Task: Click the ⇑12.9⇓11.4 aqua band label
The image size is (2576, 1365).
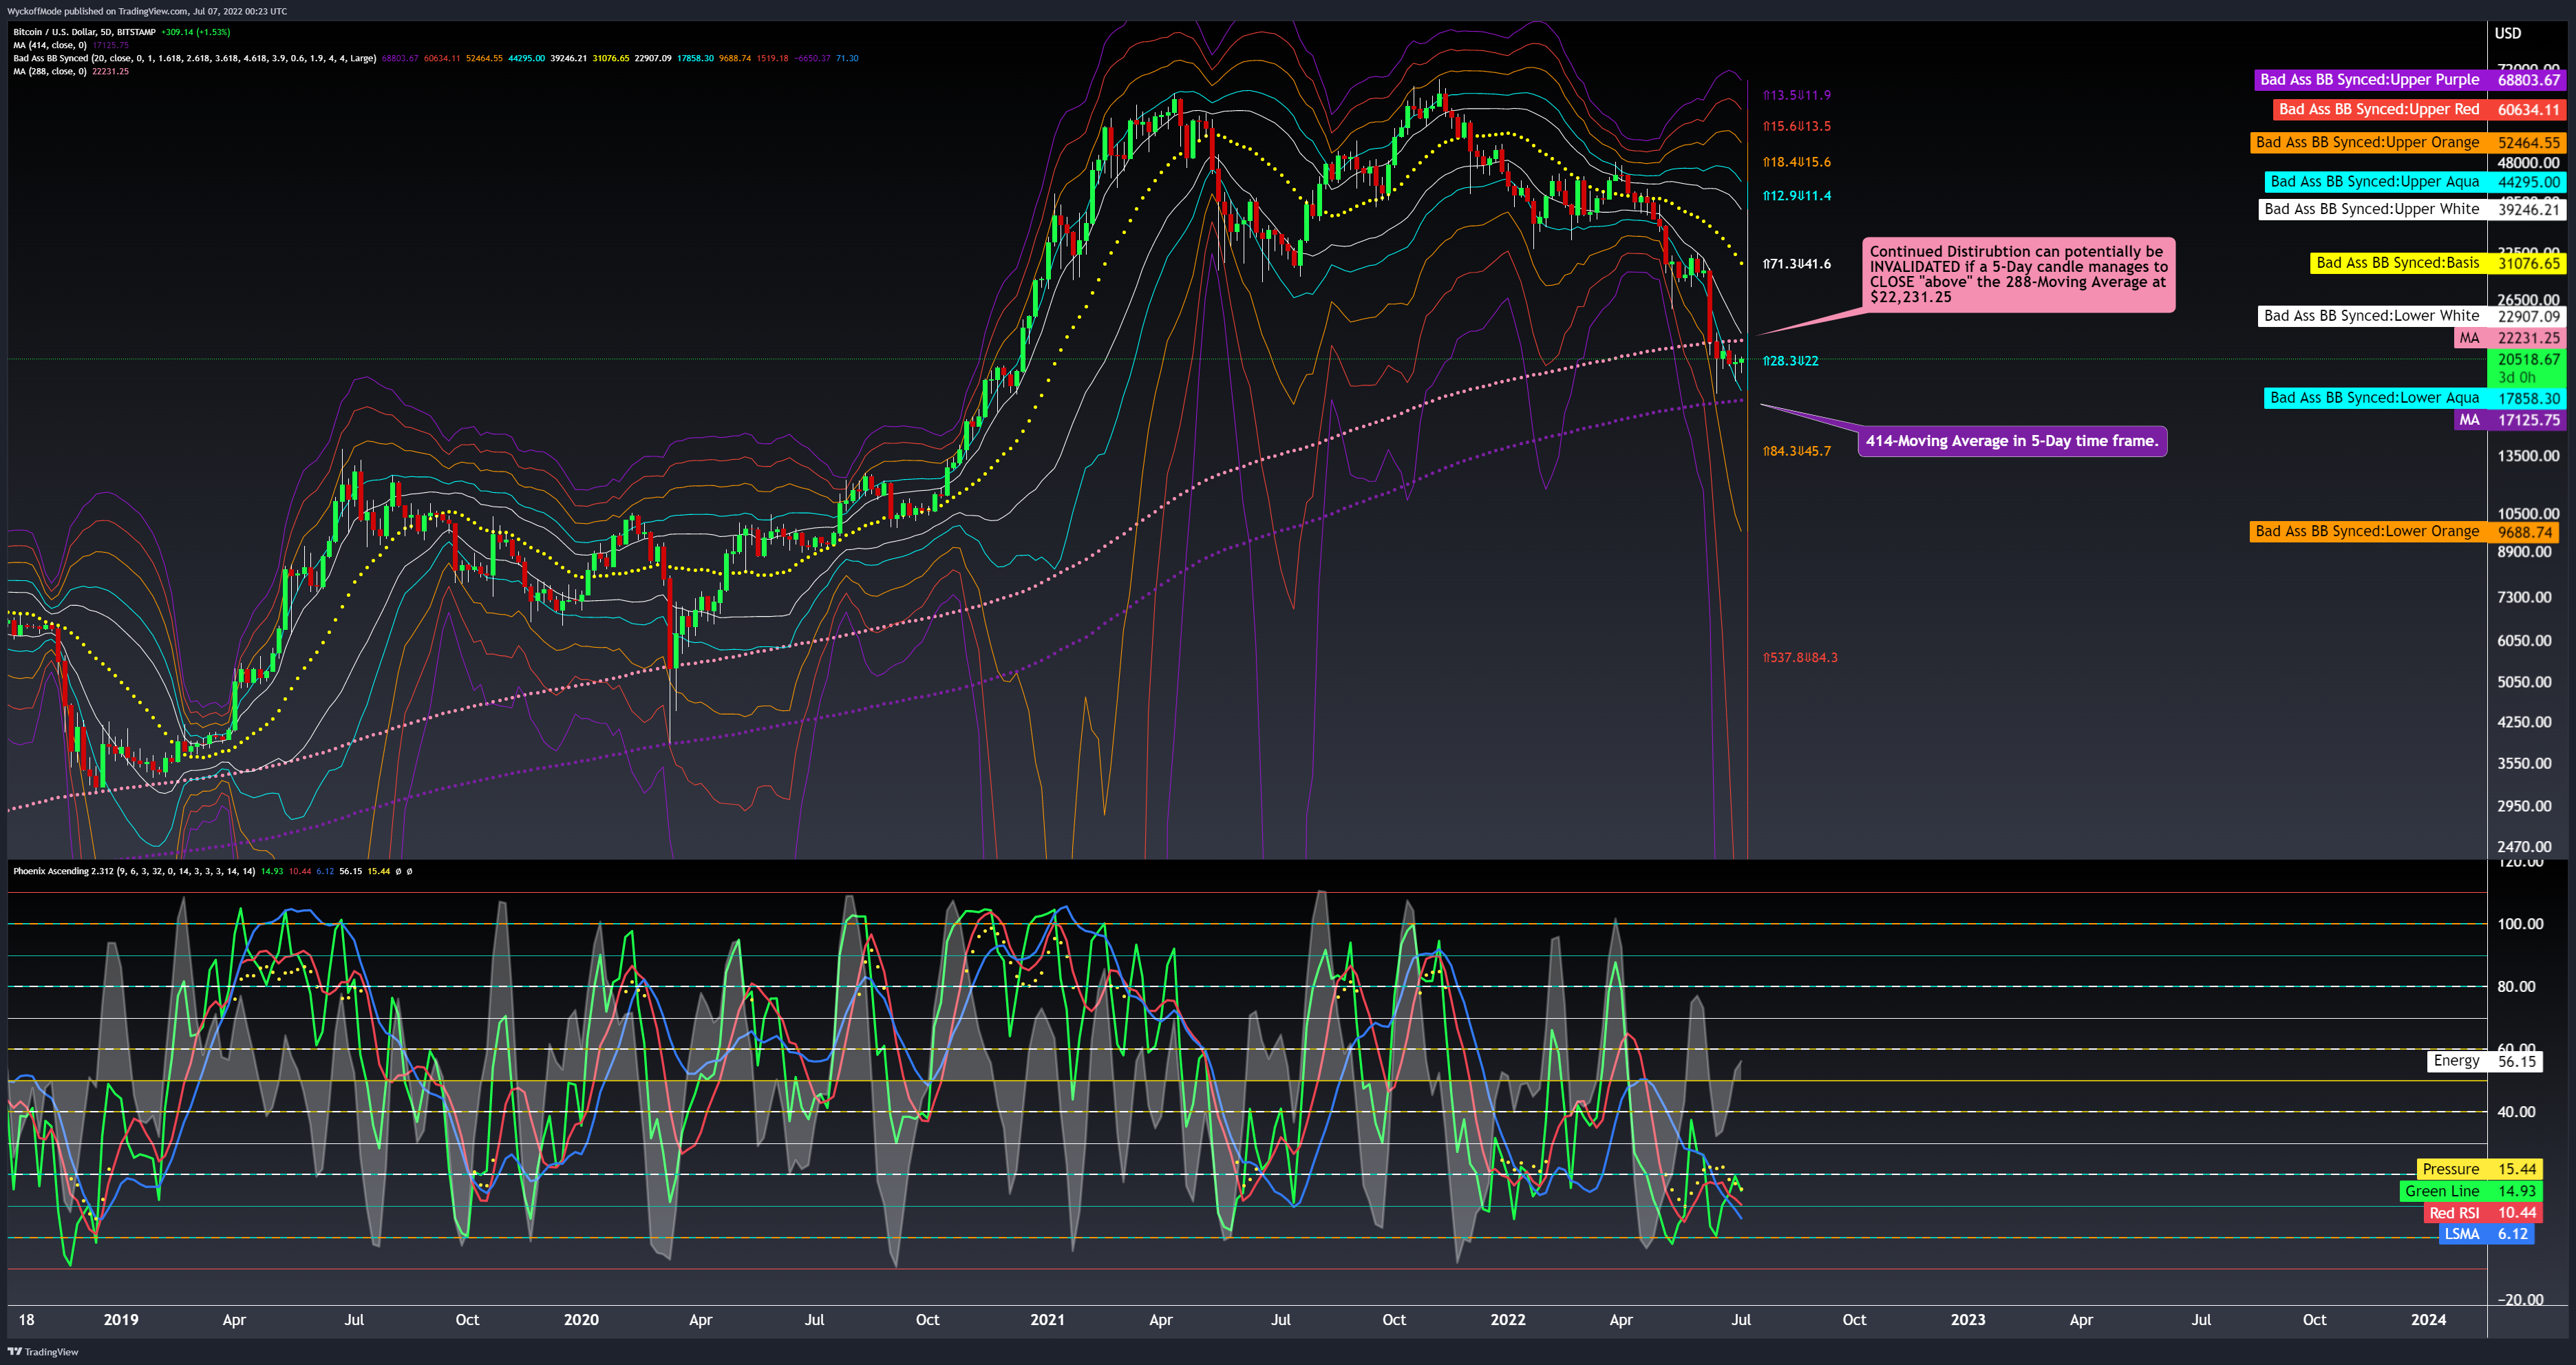Action: (1796, 196)
